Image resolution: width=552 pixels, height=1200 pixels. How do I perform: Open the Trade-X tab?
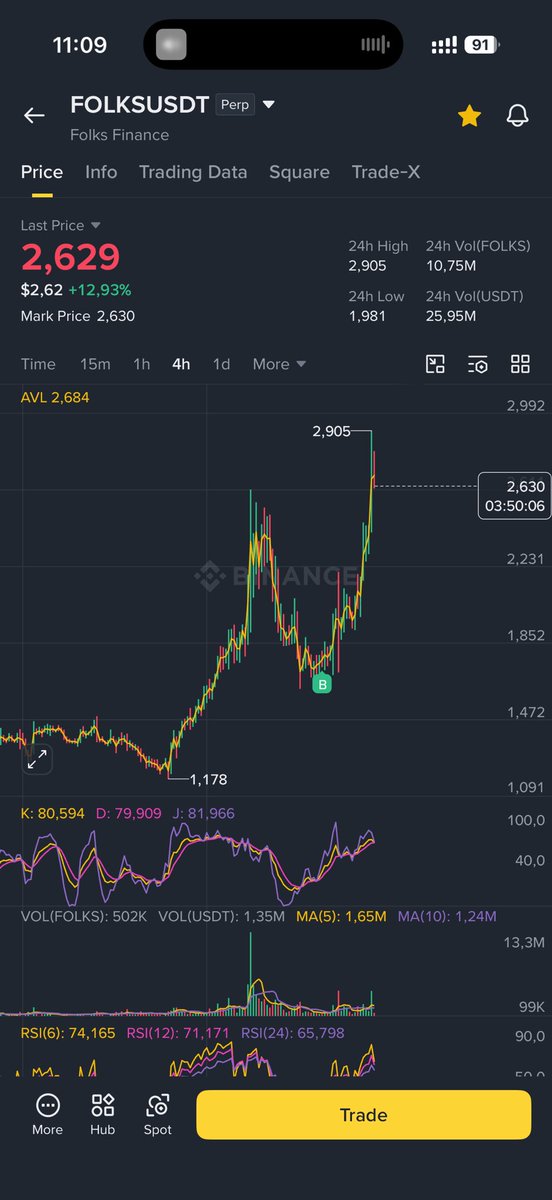point(386,172)
